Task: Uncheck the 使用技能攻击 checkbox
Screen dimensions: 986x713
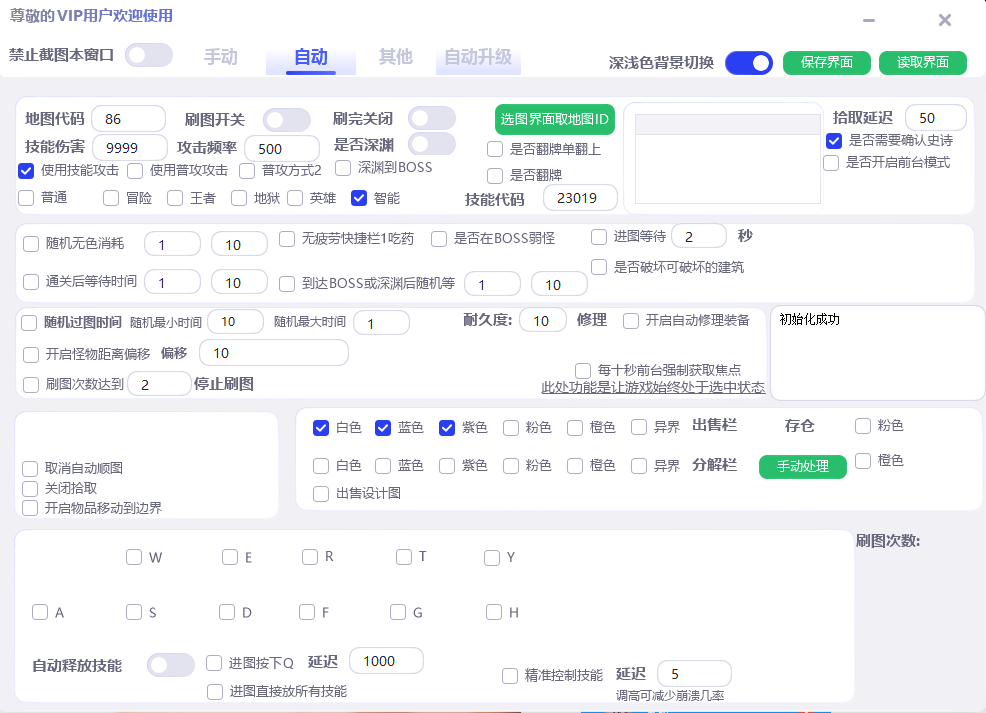Action: click(26, 171)
